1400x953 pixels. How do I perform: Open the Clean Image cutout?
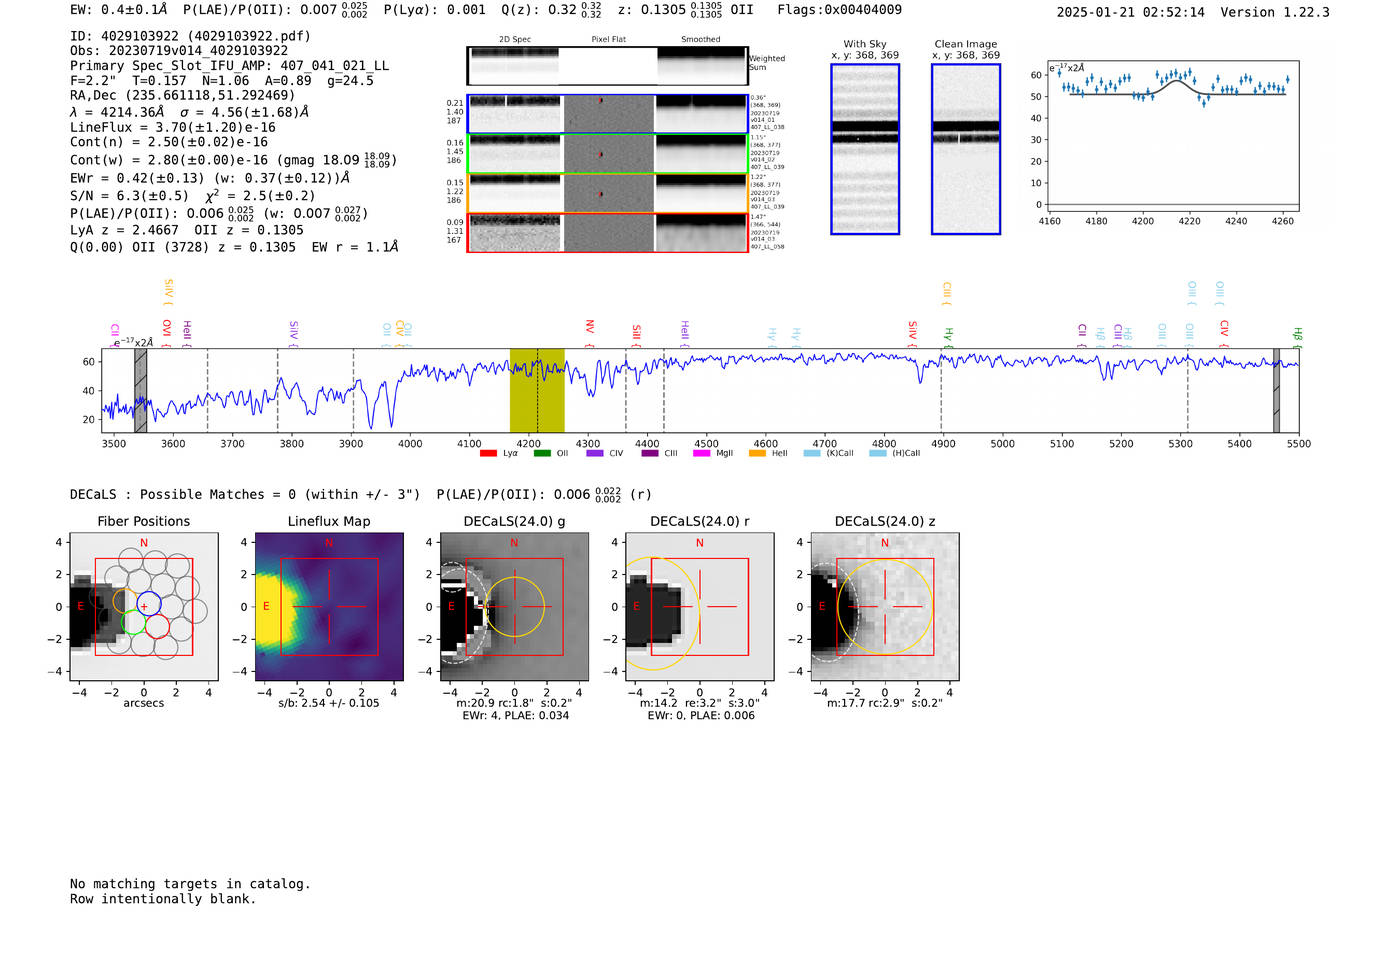[x=966, y=149]
